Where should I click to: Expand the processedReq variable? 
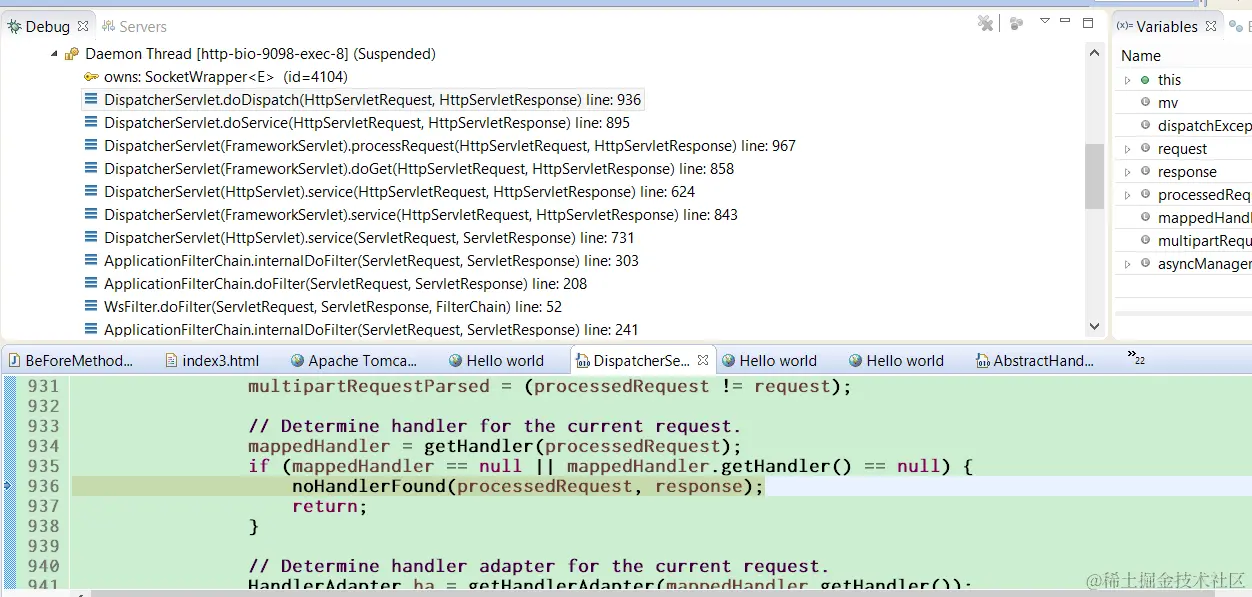[x=1128, y=195]
